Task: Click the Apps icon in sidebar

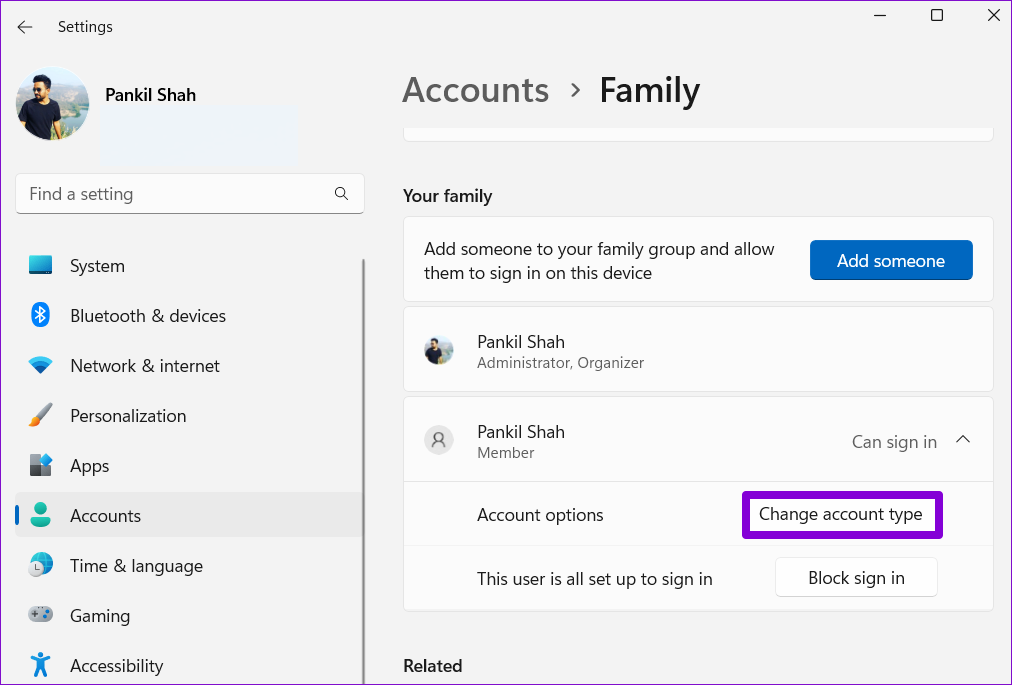Action: (x=40, y=466)
